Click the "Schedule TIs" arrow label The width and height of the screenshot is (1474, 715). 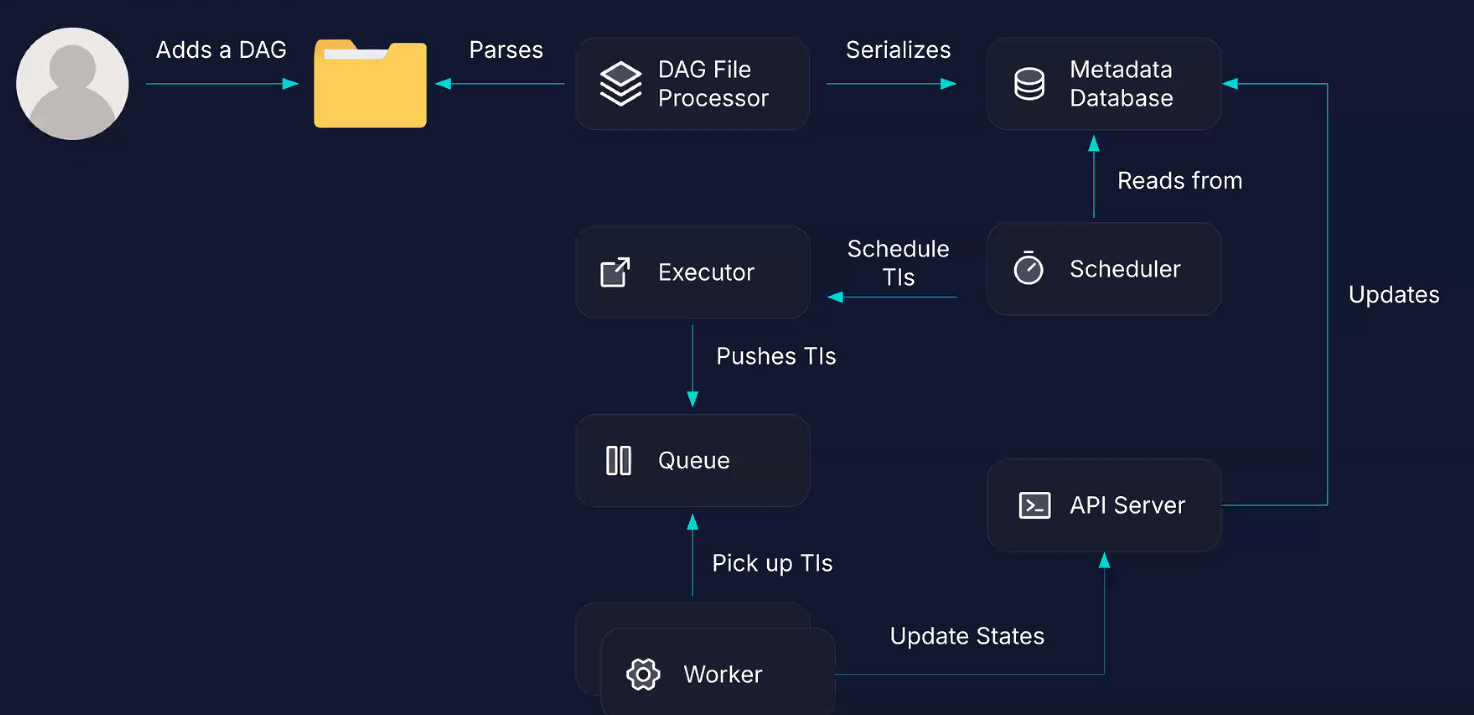click(x=898, y=263)
